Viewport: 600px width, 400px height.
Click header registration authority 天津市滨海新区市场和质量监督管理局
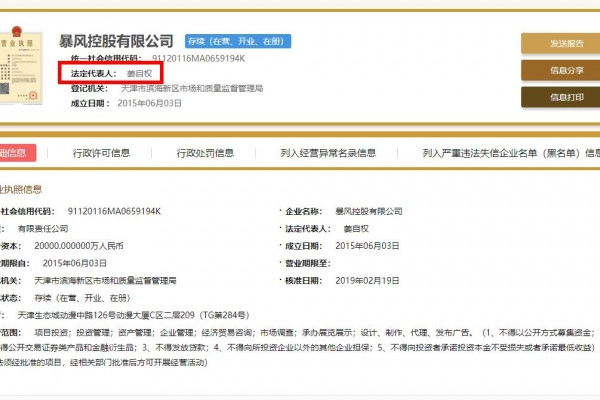(192, 88)
